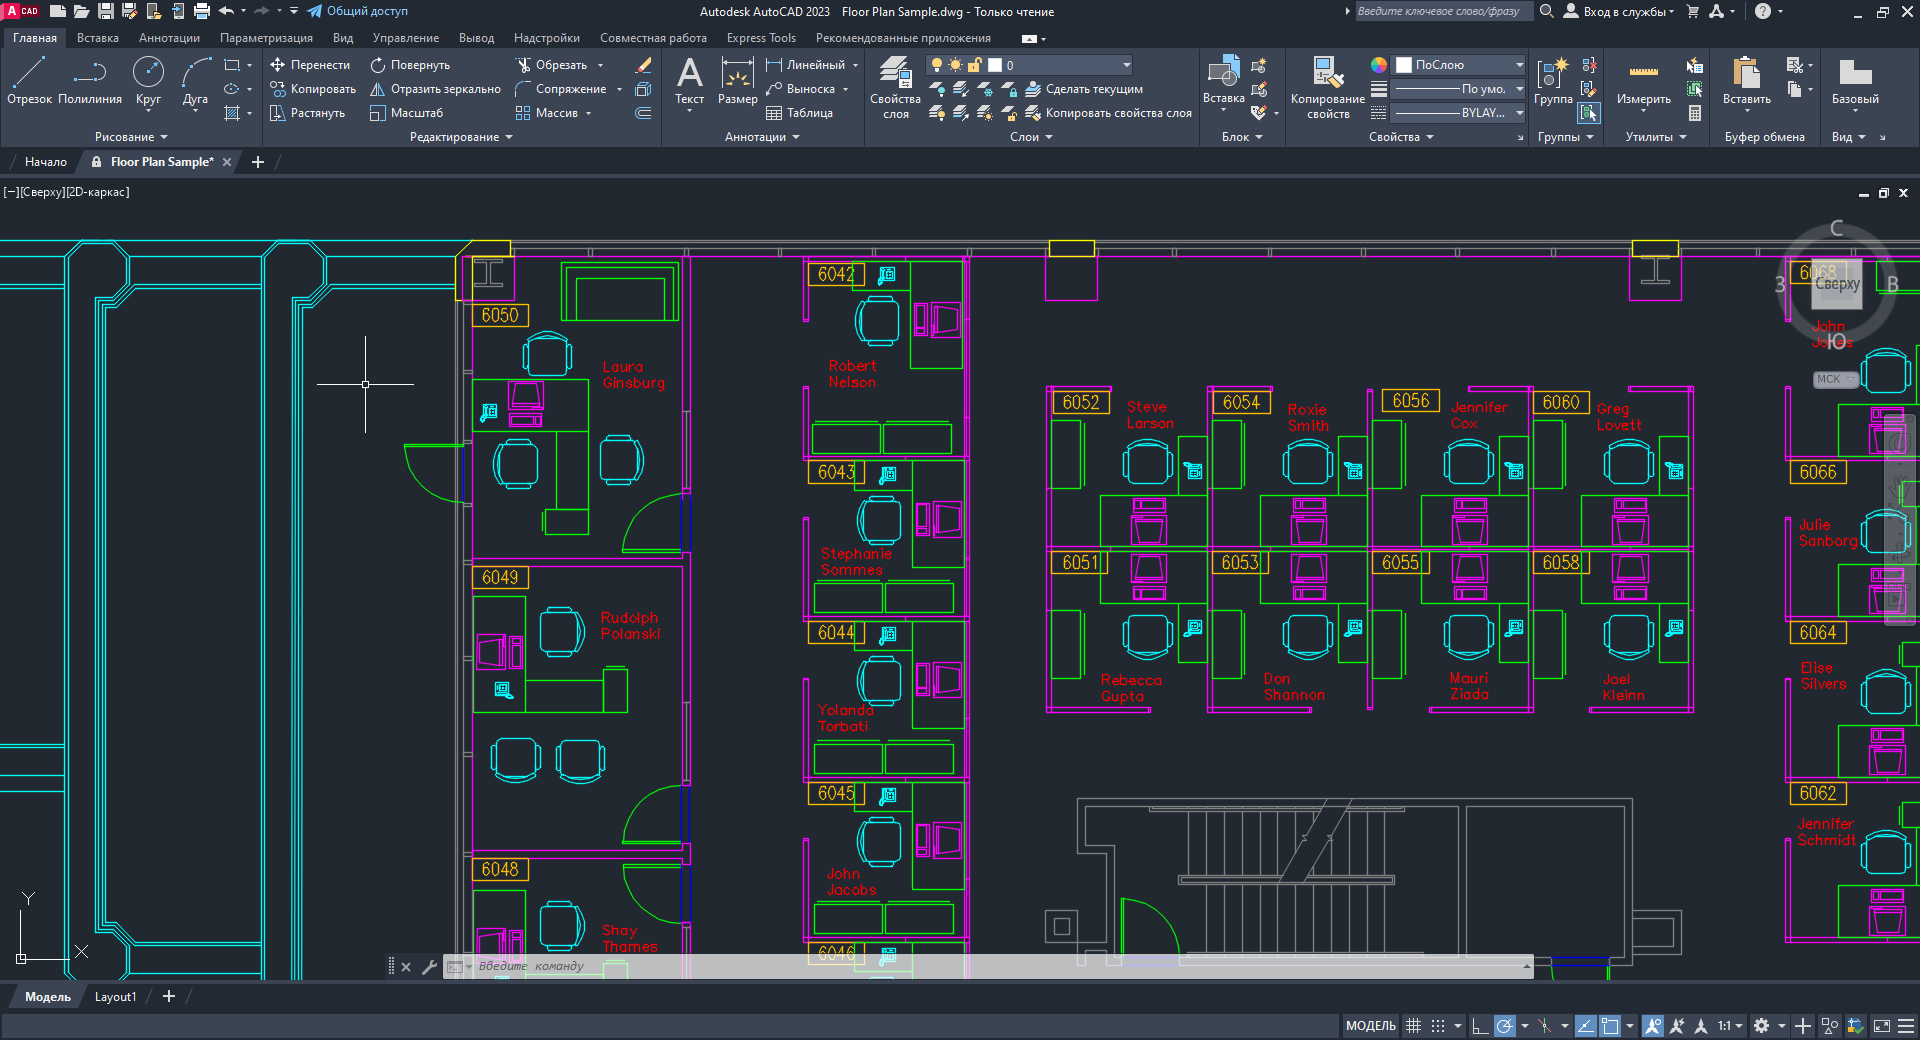Click the object color wheel swatch

click(1379, 65)
